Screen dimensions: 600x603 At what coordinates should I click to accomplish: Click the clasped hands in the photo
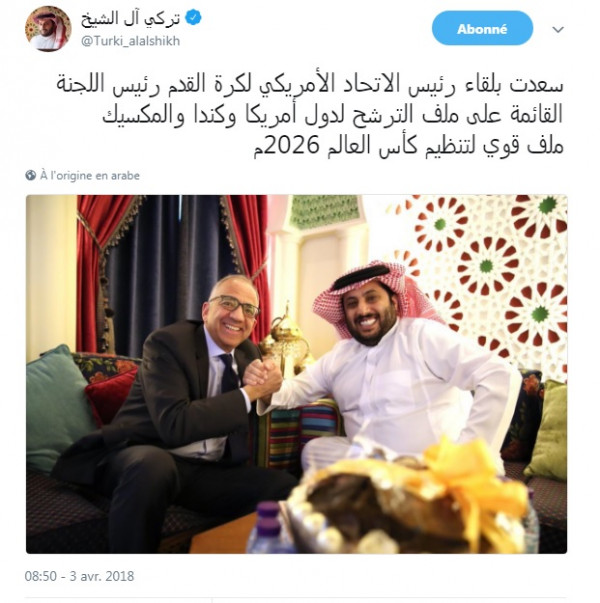pos(263,380)
